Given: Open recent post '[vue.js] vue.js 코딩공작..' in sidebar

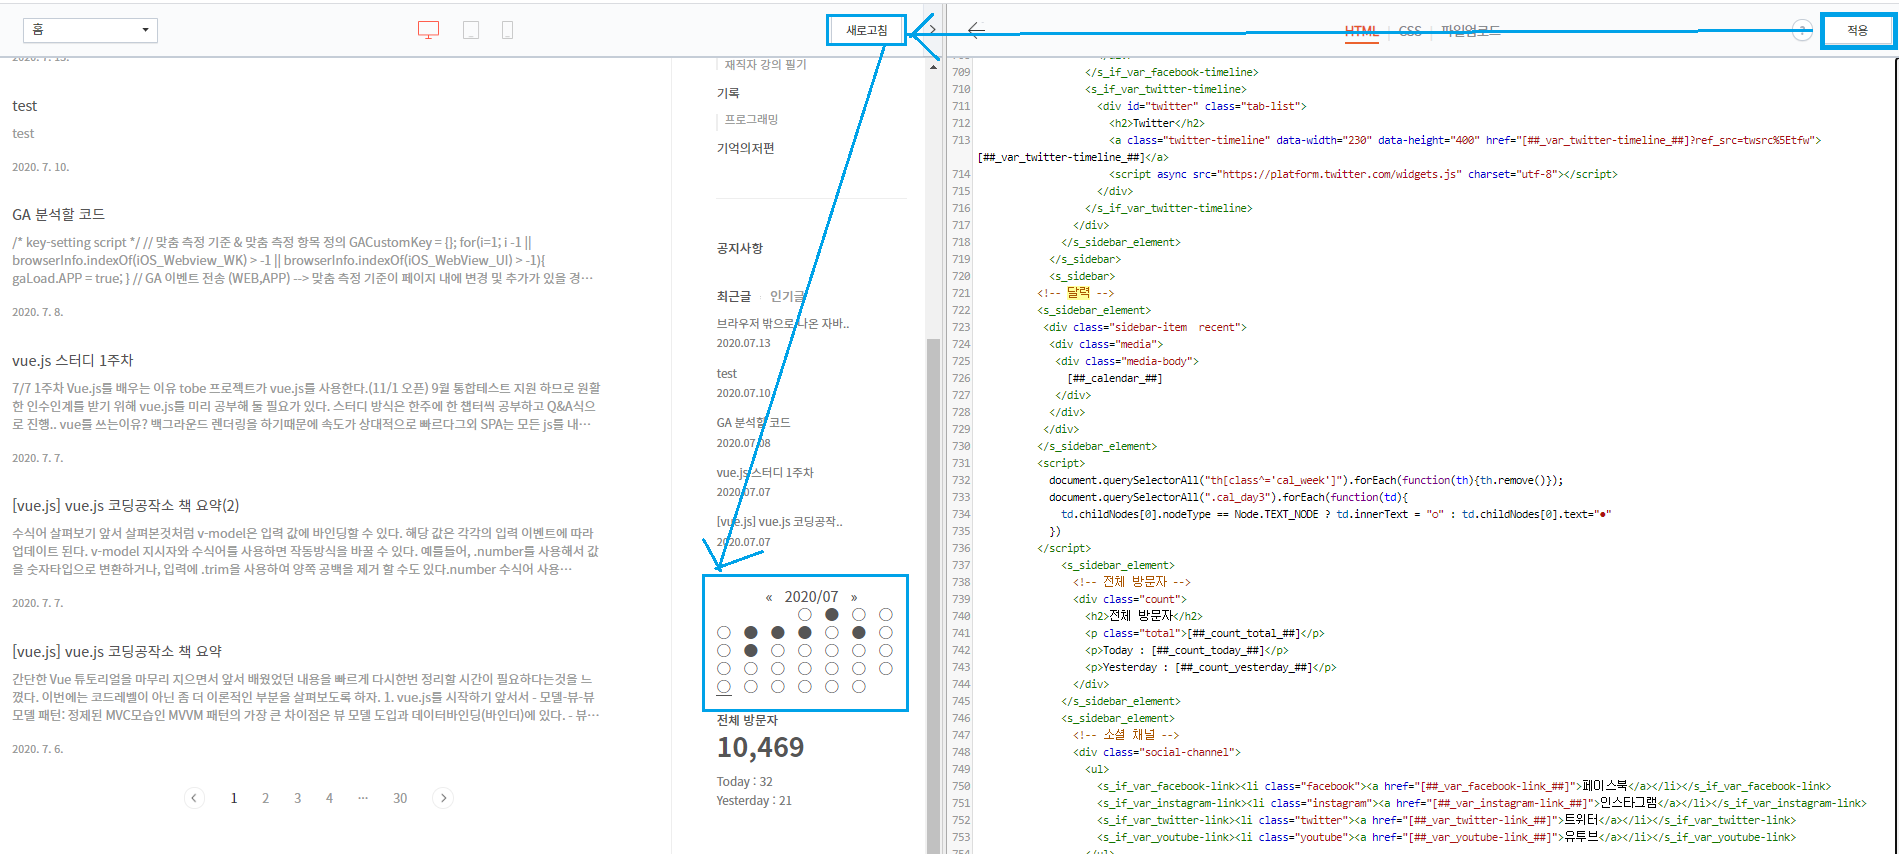Looking at the screenshot, I should click(780, 522).
